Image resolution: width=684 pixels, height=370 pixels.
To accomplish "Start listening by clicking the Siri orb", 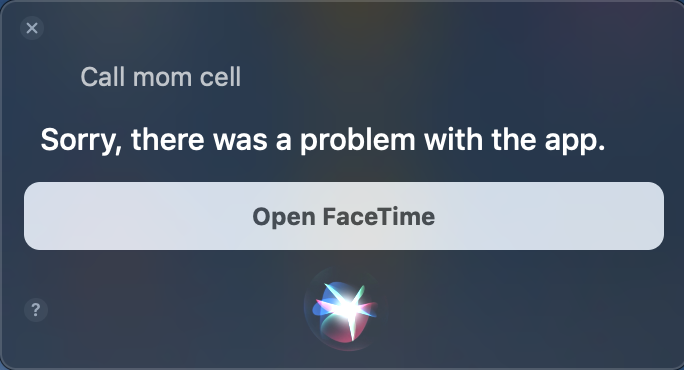I will pos(345,310).
